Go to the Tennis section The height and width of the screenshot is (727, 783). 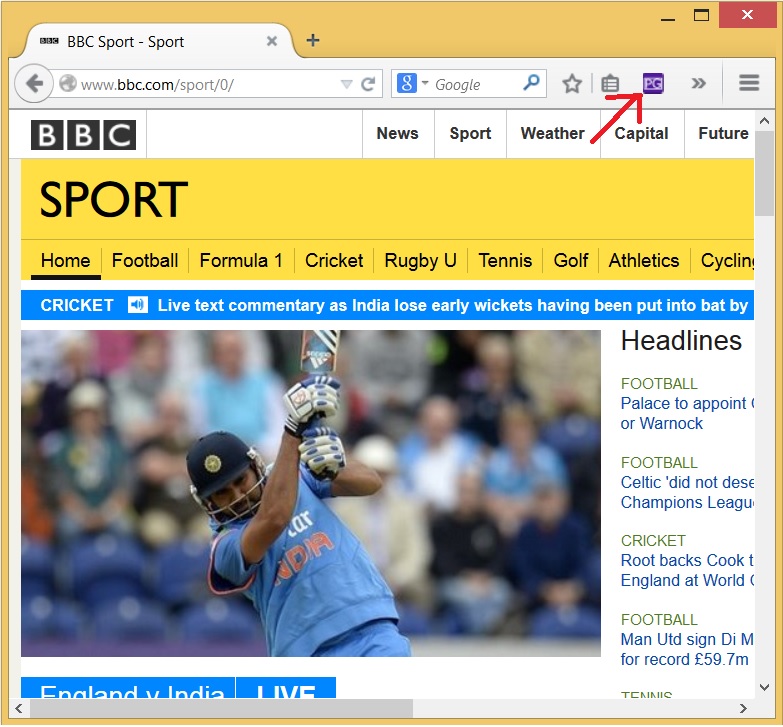click(x=505, y=261)
